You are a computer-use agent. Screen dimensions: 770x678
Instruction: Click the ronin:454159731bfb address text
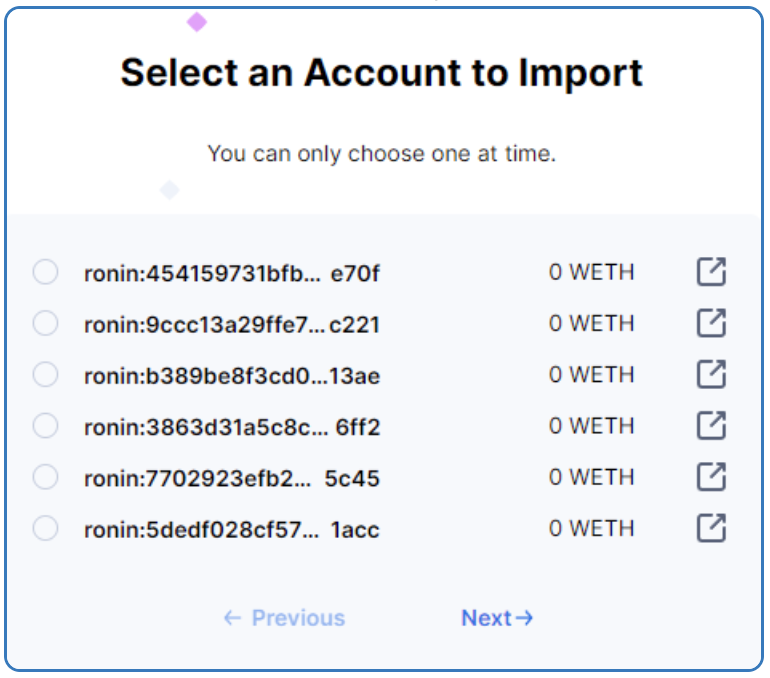pyautogui.click(x=231, y=273)
